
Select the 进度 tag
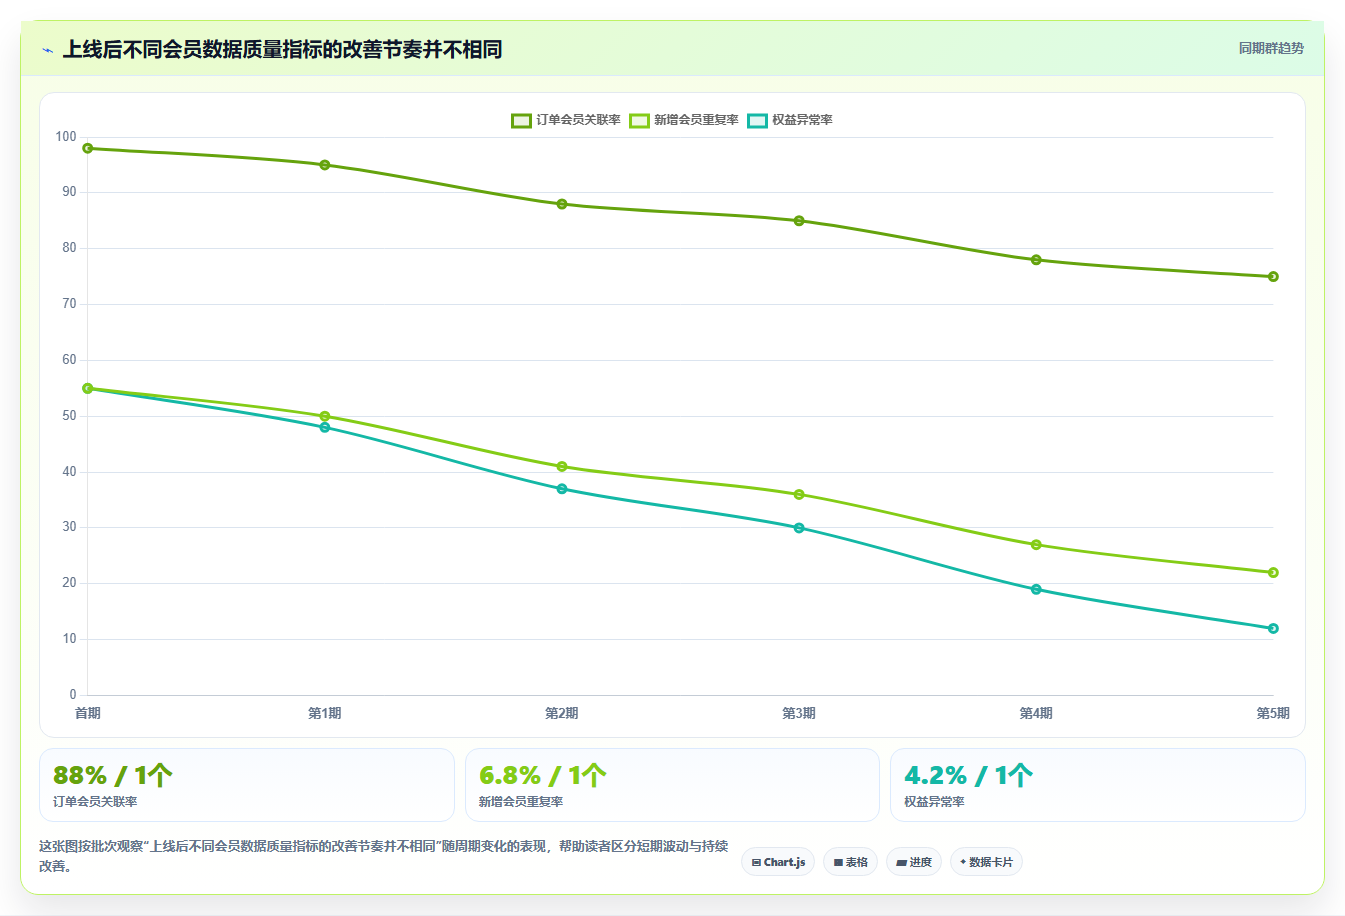(914, 862)
